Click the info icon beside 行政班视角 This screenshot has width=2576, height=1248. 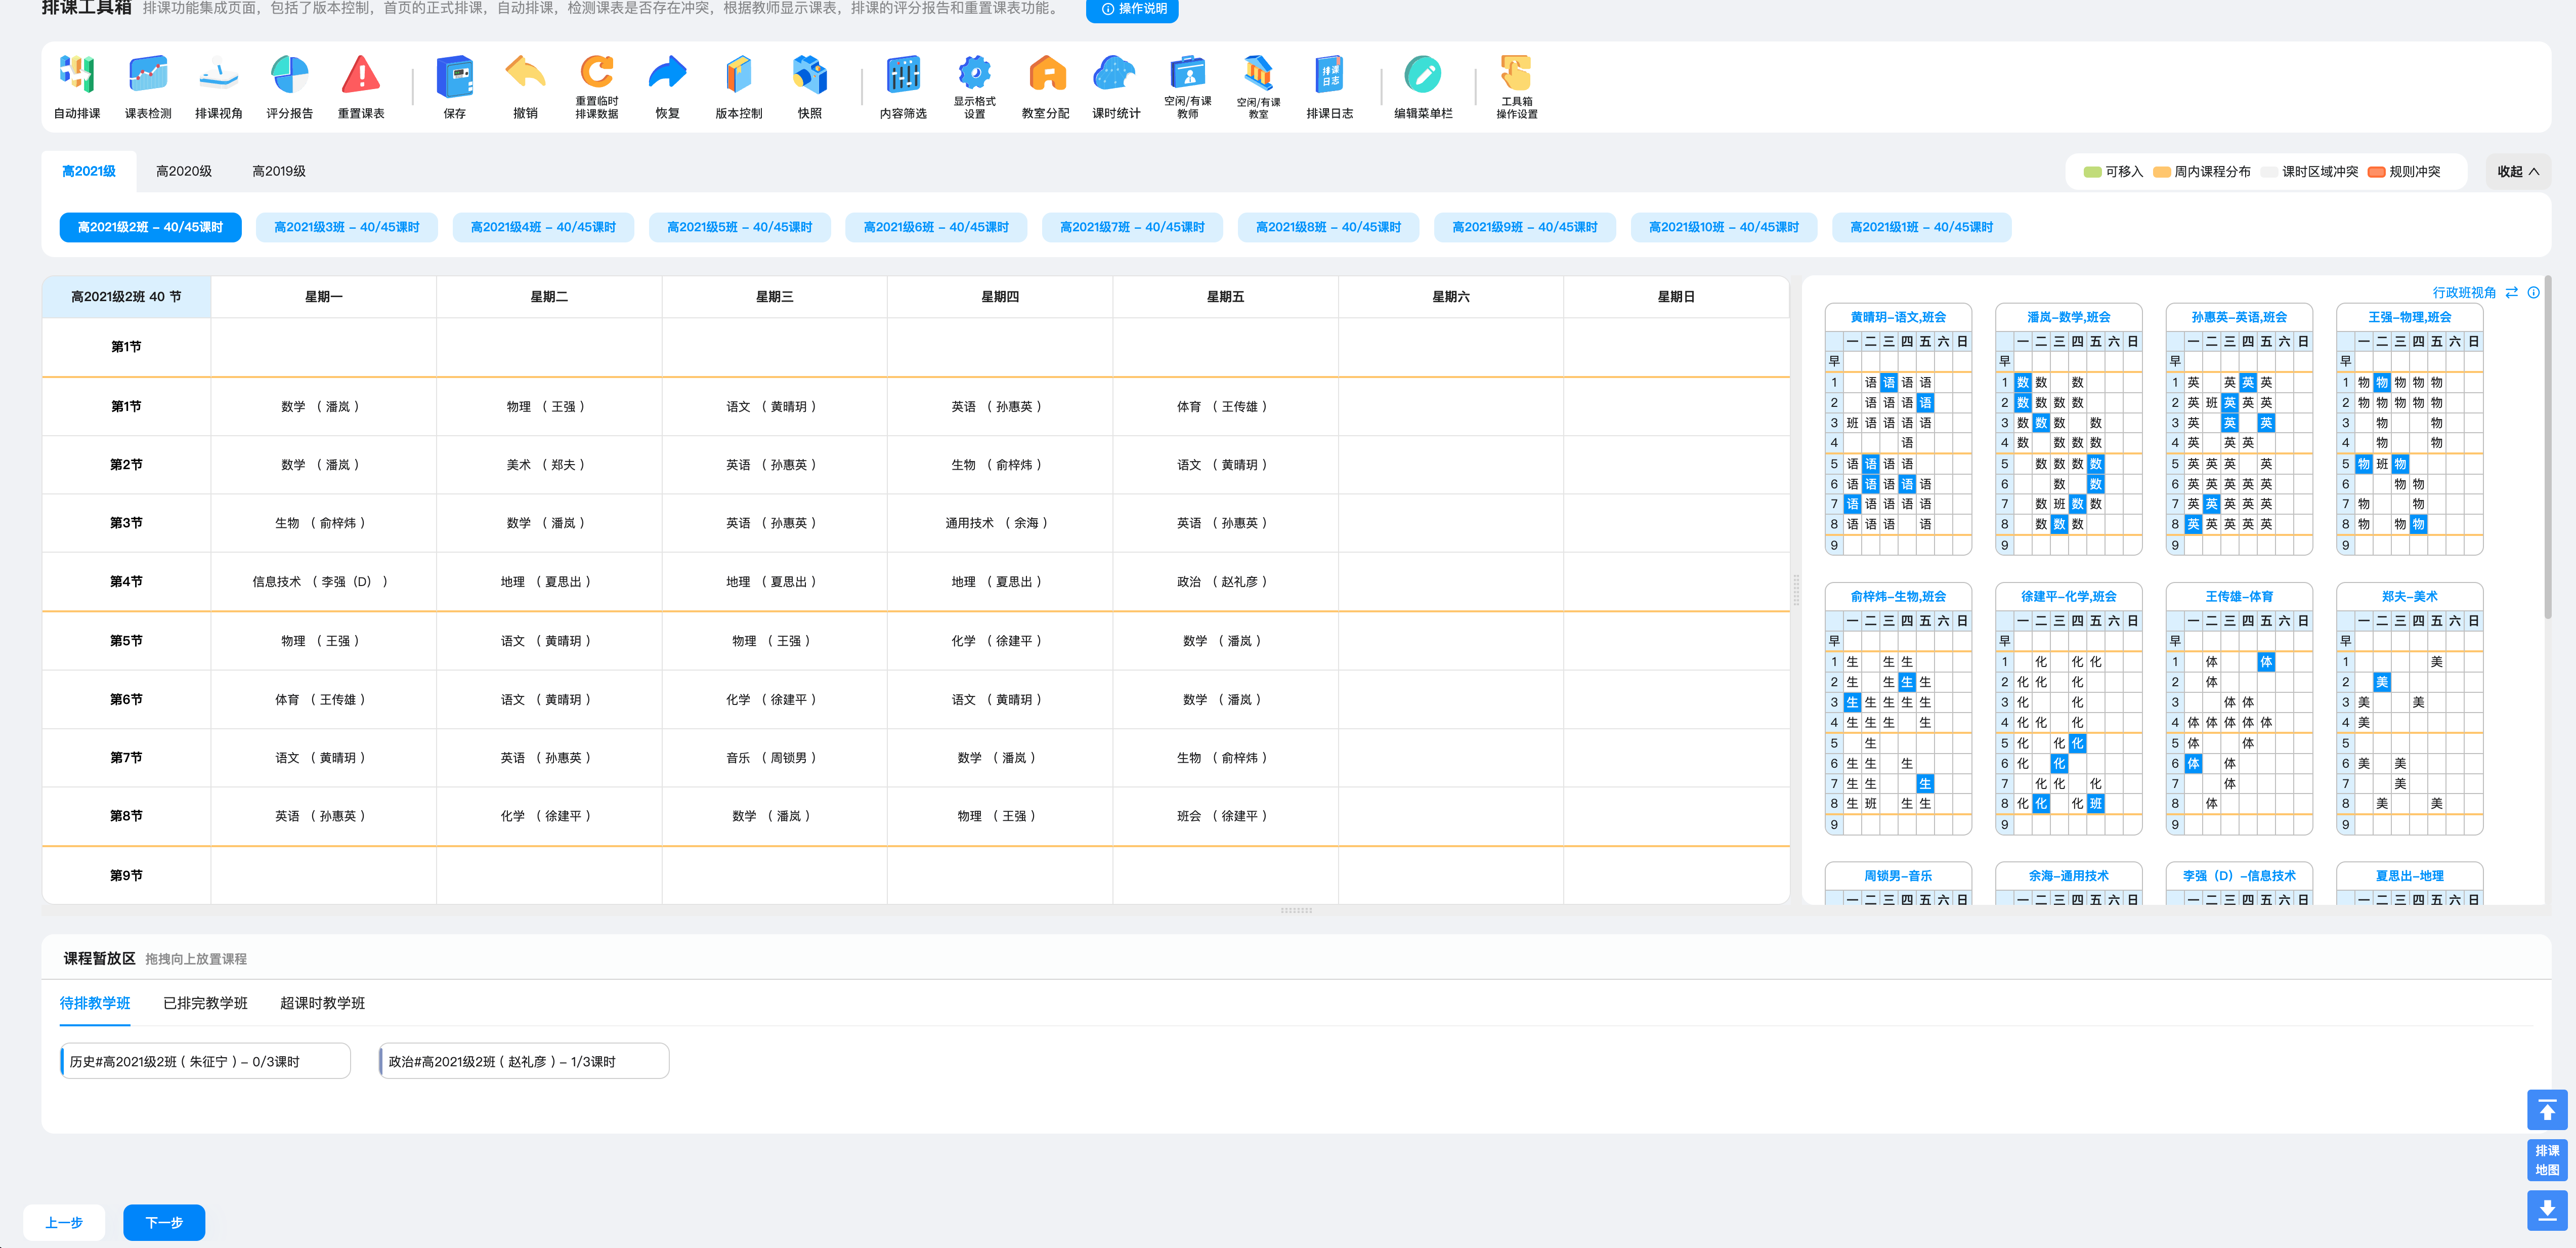click(2533, 292)
